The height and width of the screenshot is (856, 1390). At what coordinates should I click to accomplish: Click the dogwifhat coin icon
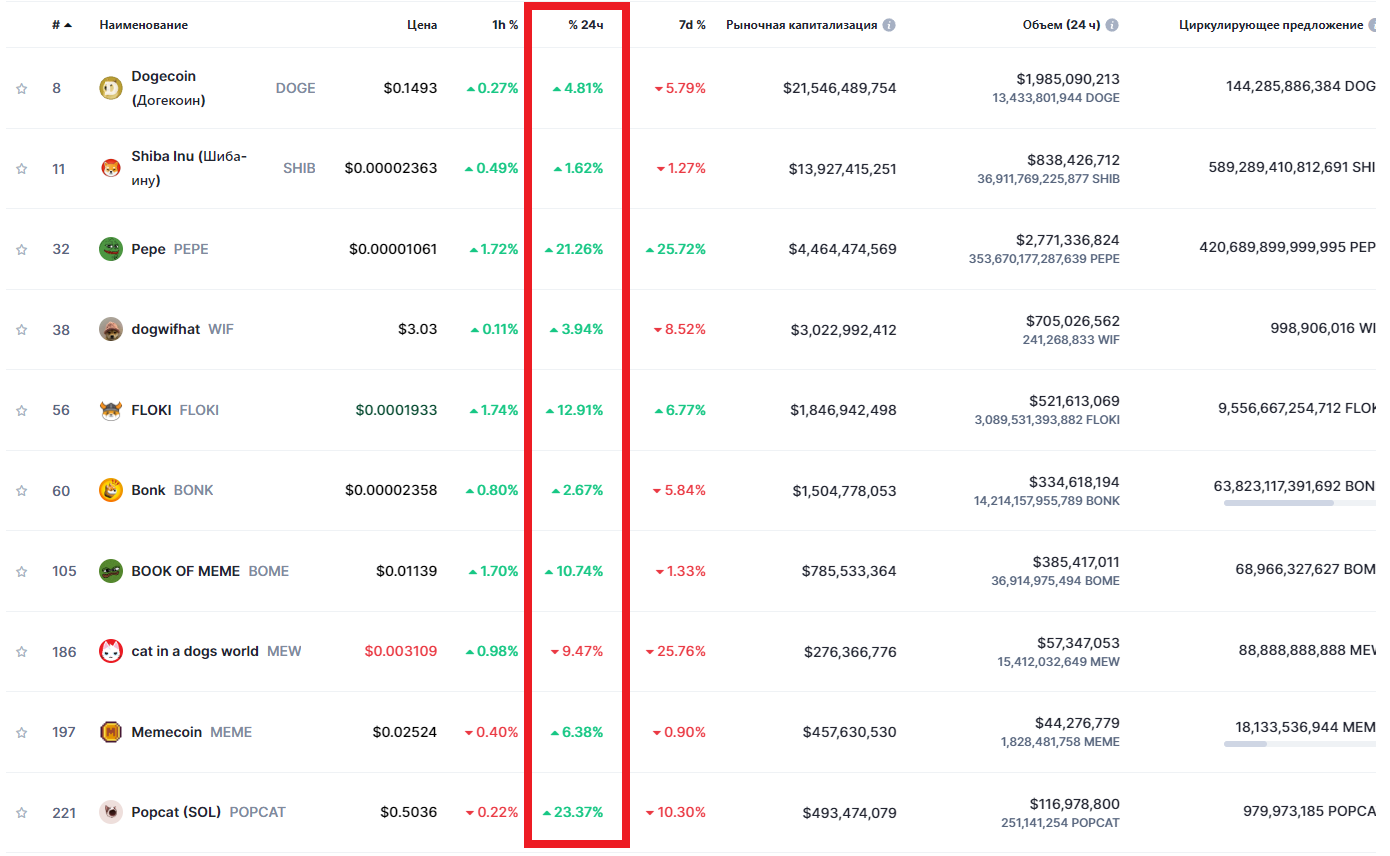(111, 329)
